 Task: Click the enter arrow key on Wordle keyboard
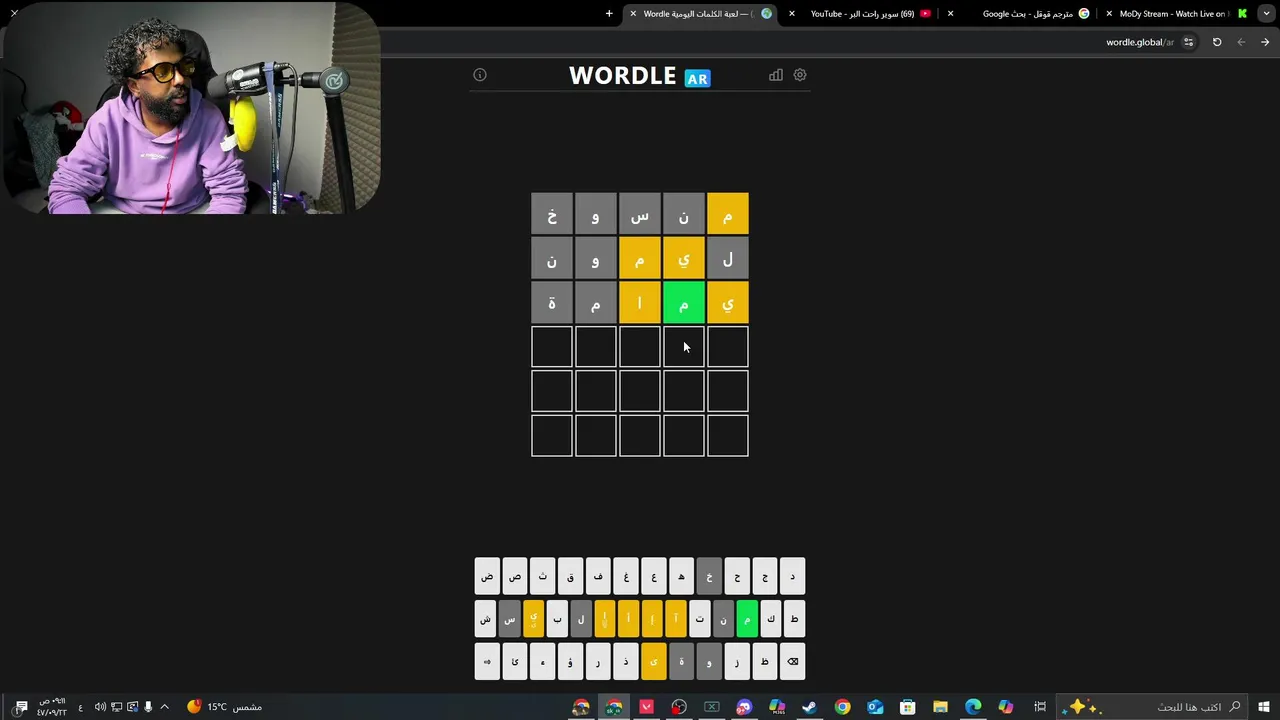[x=487, y=661]
